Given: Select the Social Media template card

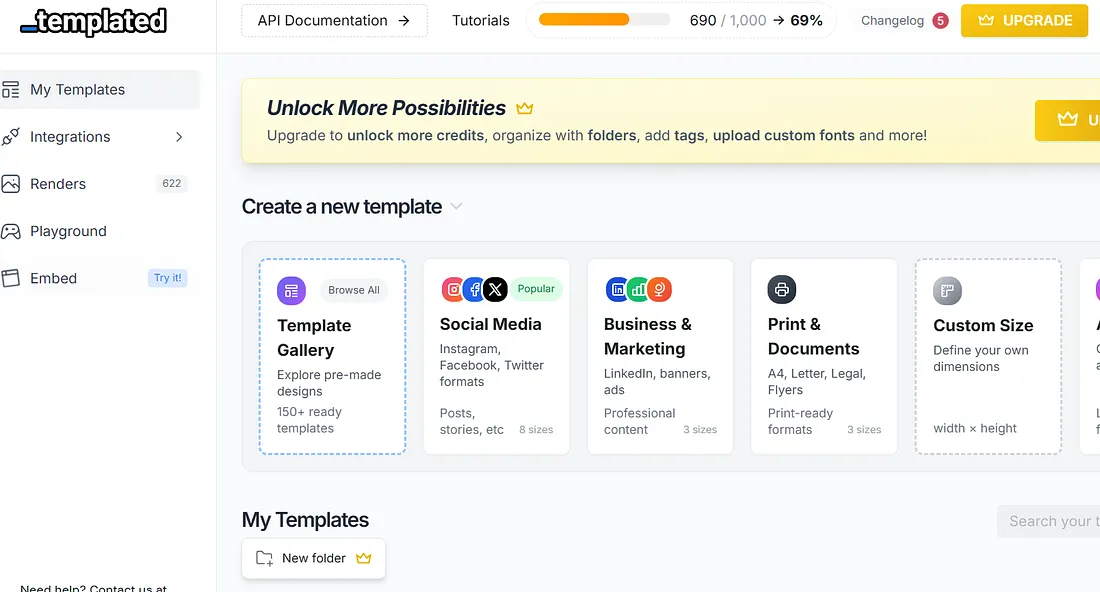Looking at the screenshot, I should tap(497, 356).
